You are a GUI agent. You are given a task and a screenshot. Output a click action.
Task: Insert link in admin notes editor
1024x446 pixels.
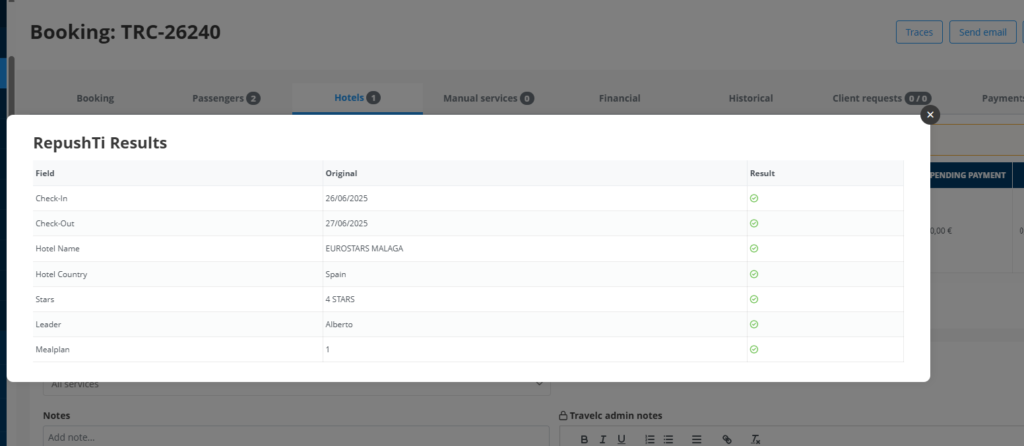pos(727,439)
